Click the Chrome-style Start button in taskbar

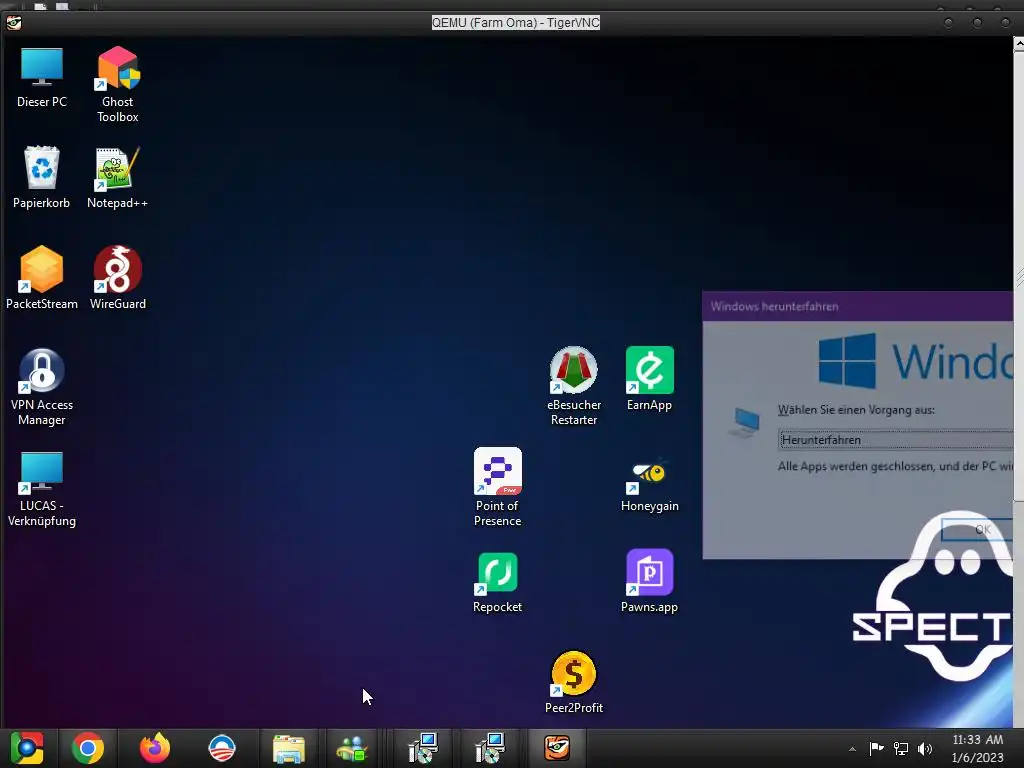pyautogui.click(x=27, y=748)
